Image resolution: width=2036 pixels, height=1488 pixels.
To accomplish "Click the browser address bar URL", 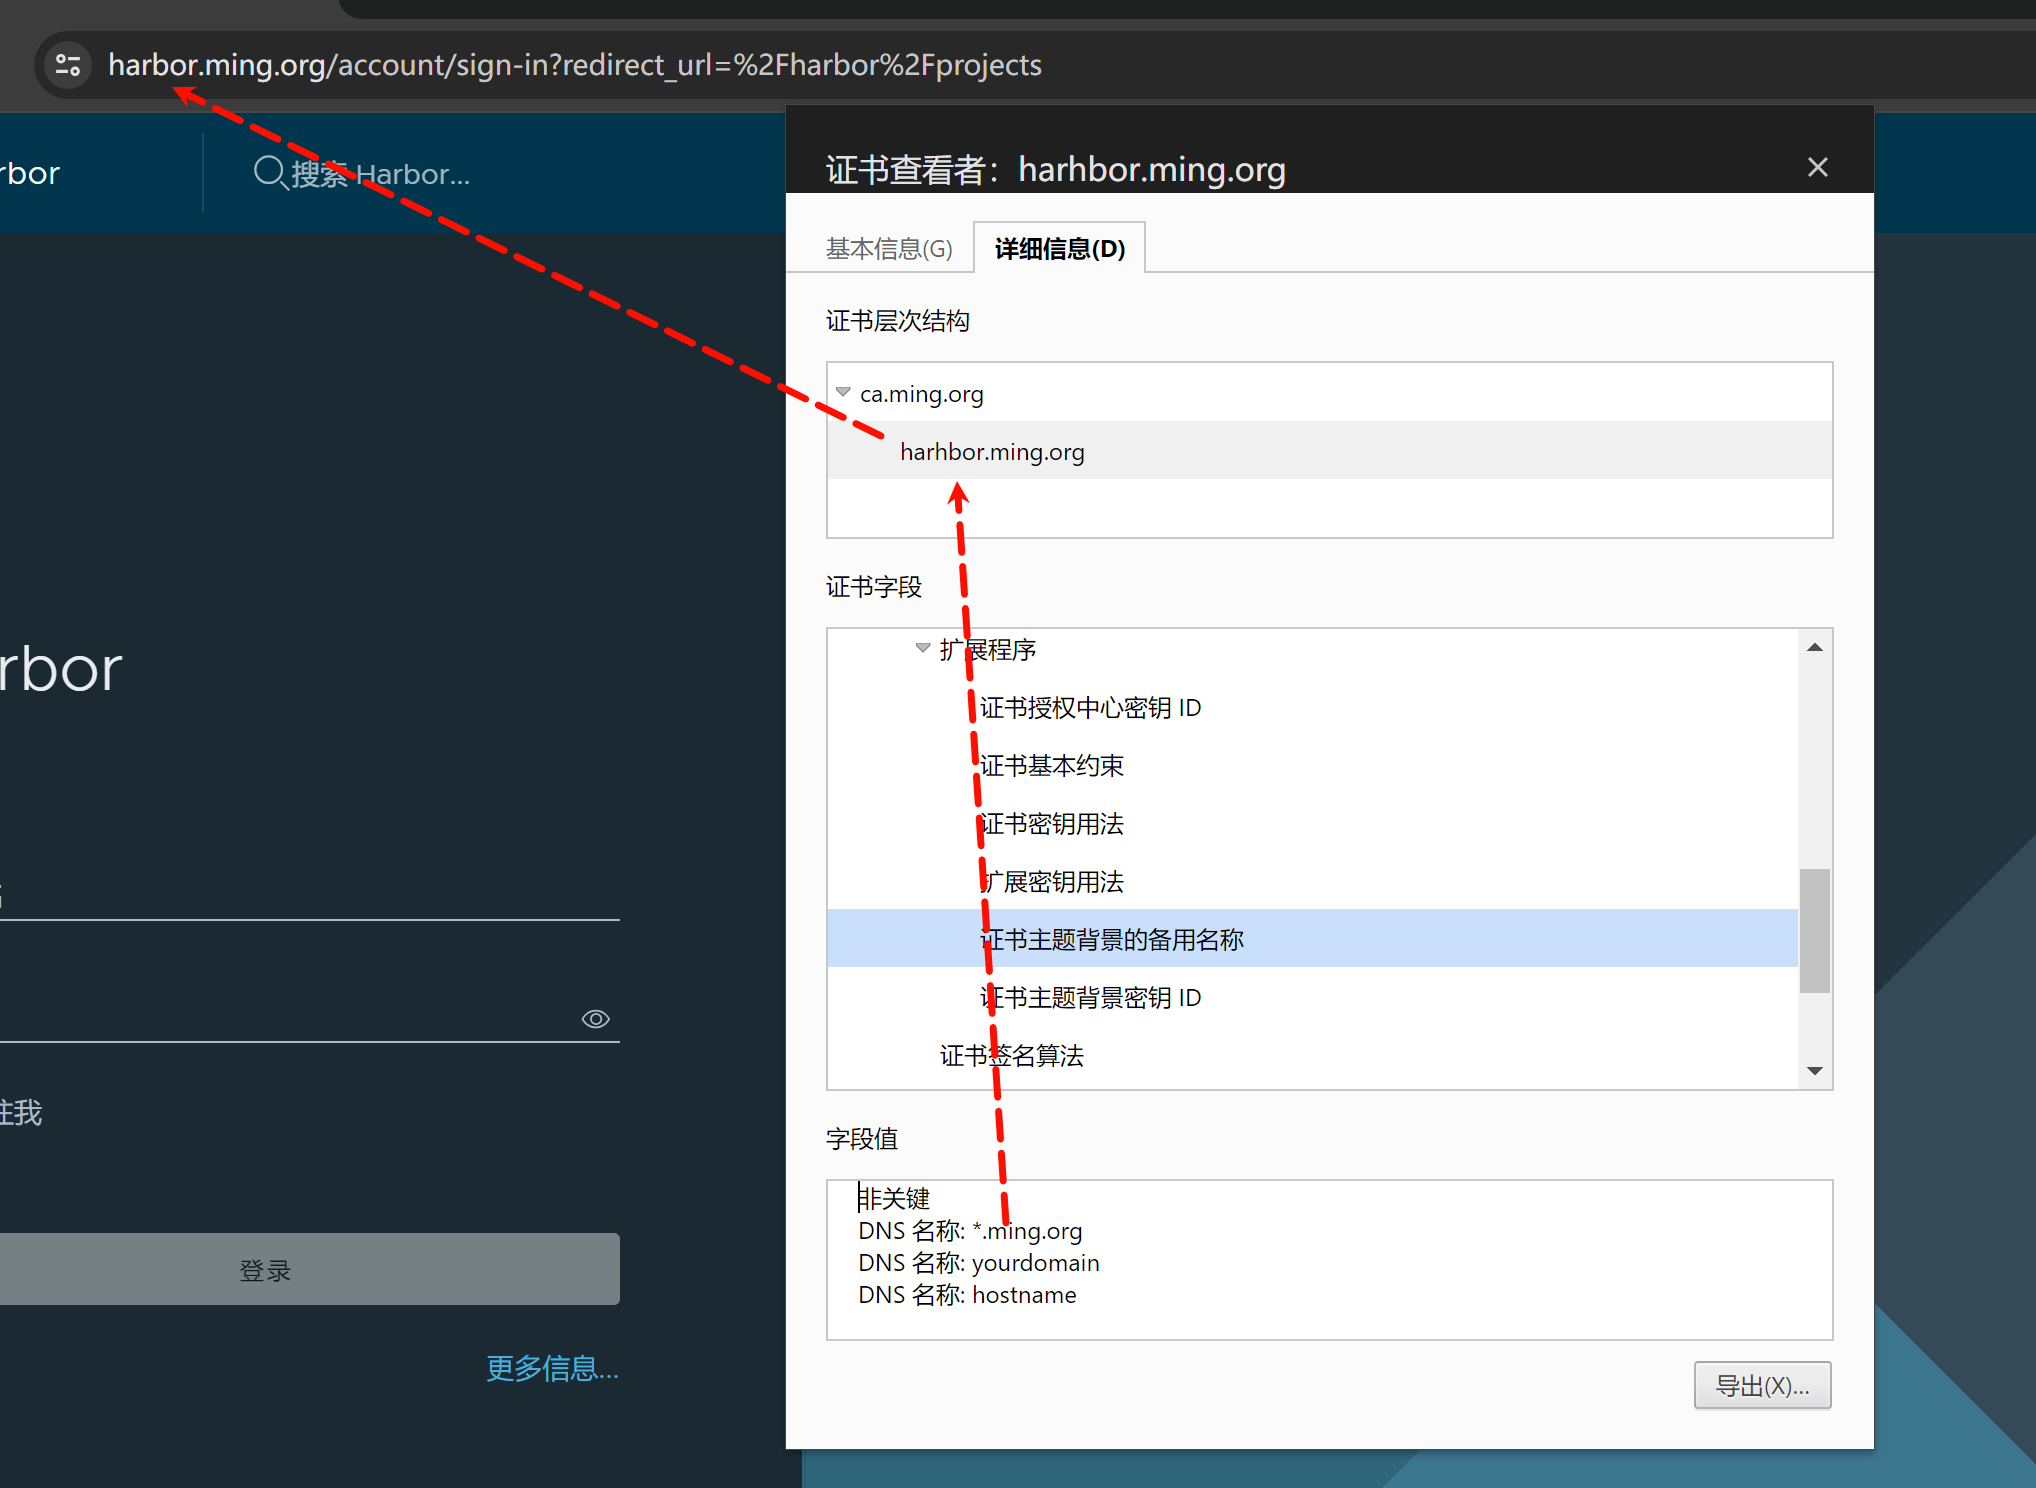I will pyautogui.click(x=574, y=65).
